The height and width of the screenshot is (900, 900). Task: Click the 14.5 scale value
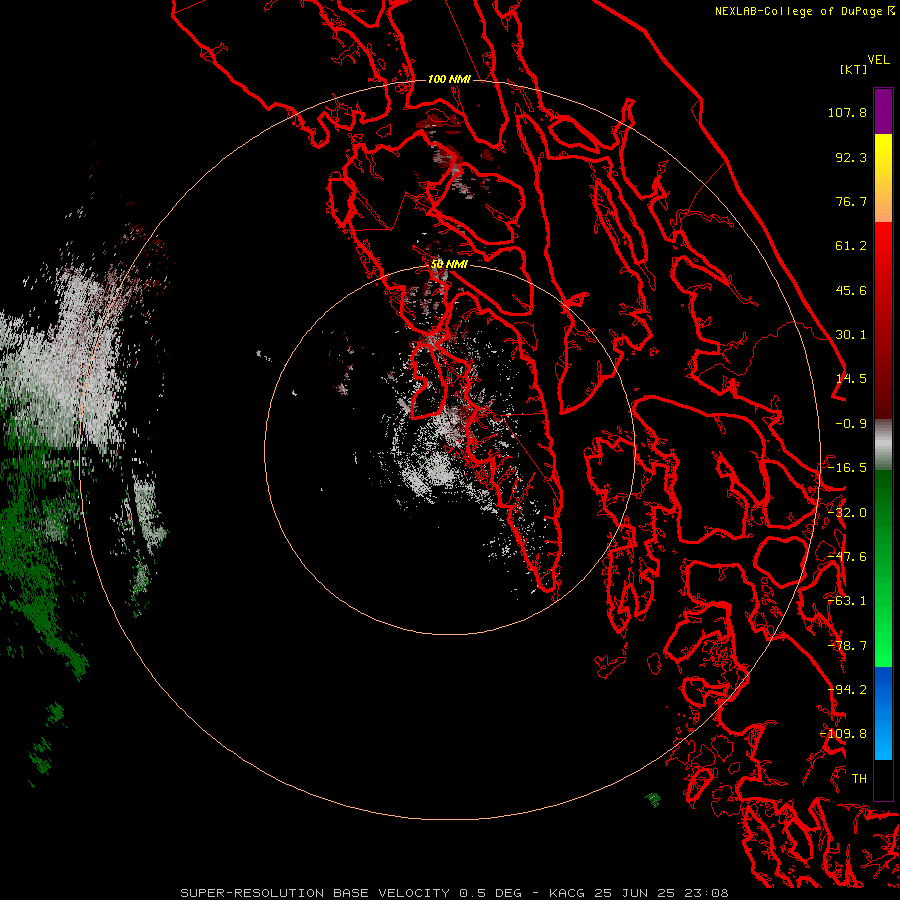click(x=851, y=379)
